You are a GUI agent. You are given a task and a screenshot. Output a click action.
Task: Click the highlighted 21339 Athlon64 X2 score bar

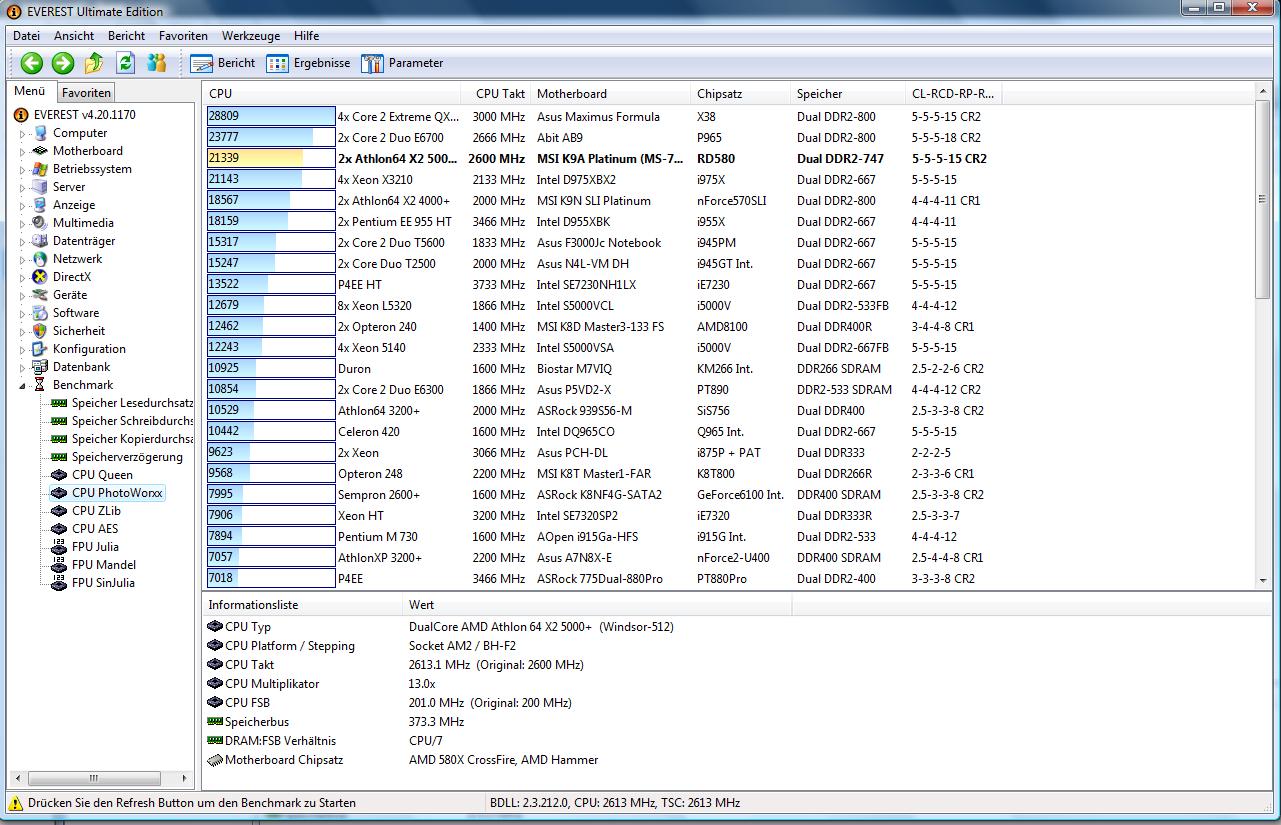tap(270, 159)
